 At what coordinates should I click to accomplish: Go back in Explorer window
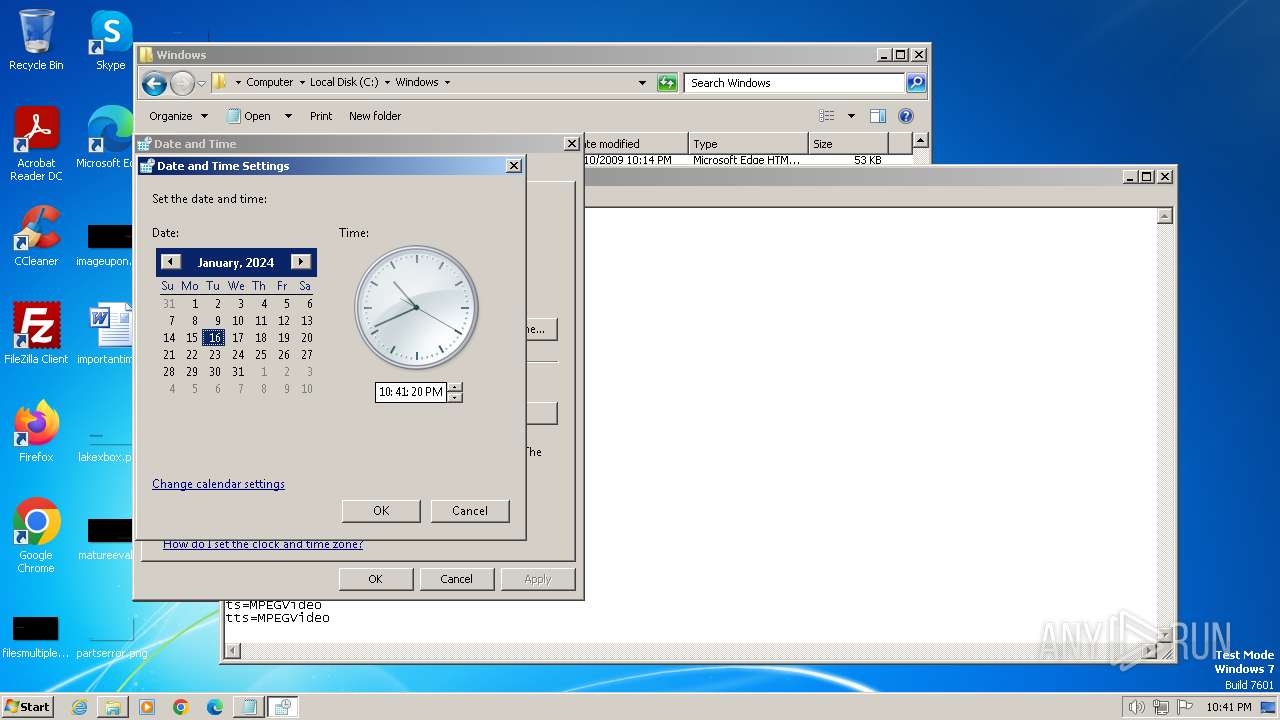(x=154, y=83)
